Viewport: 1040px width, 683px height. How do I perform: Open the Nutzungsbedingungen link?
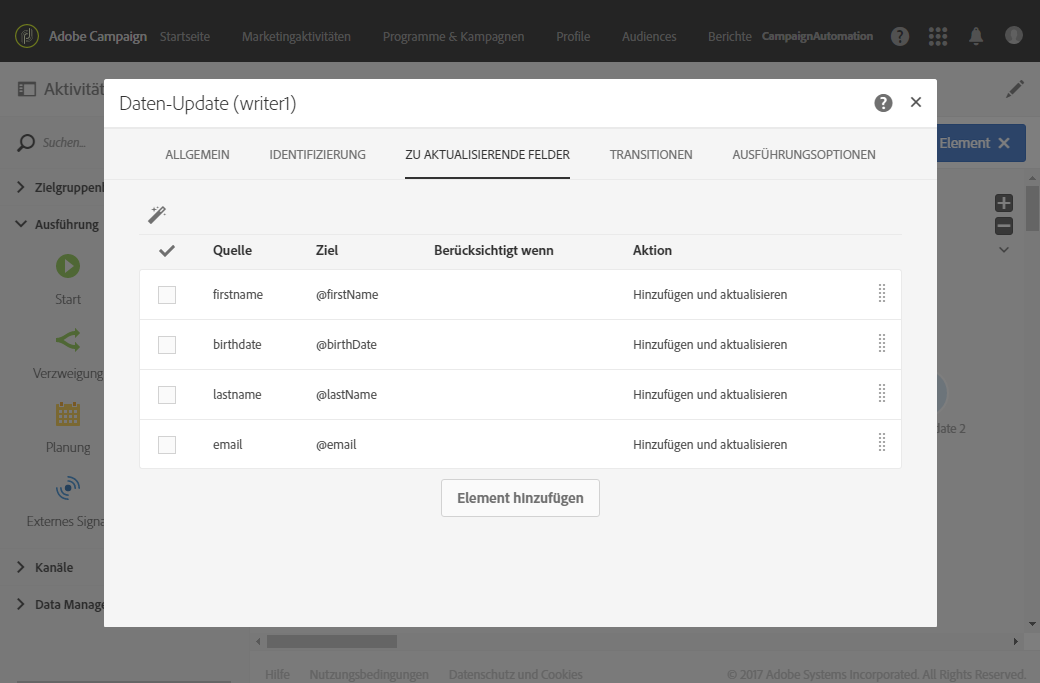369,674
